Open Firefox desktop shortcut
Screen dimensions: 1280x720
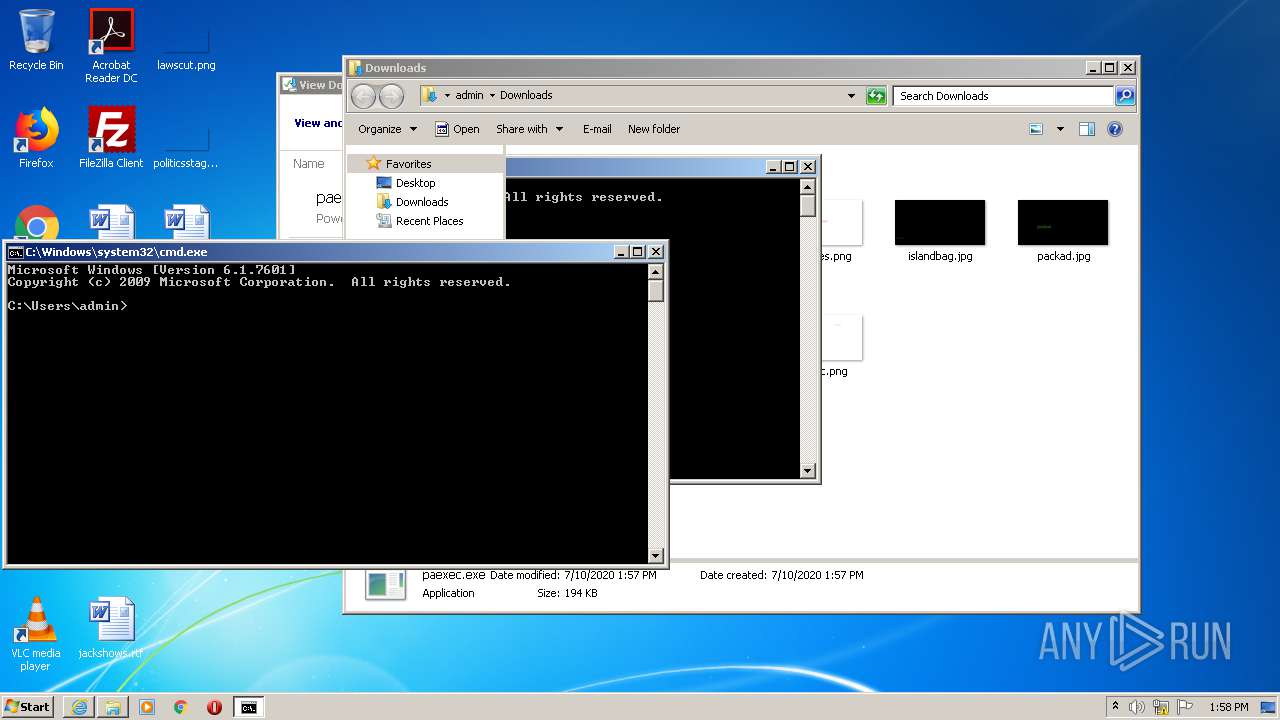[36, 138]
